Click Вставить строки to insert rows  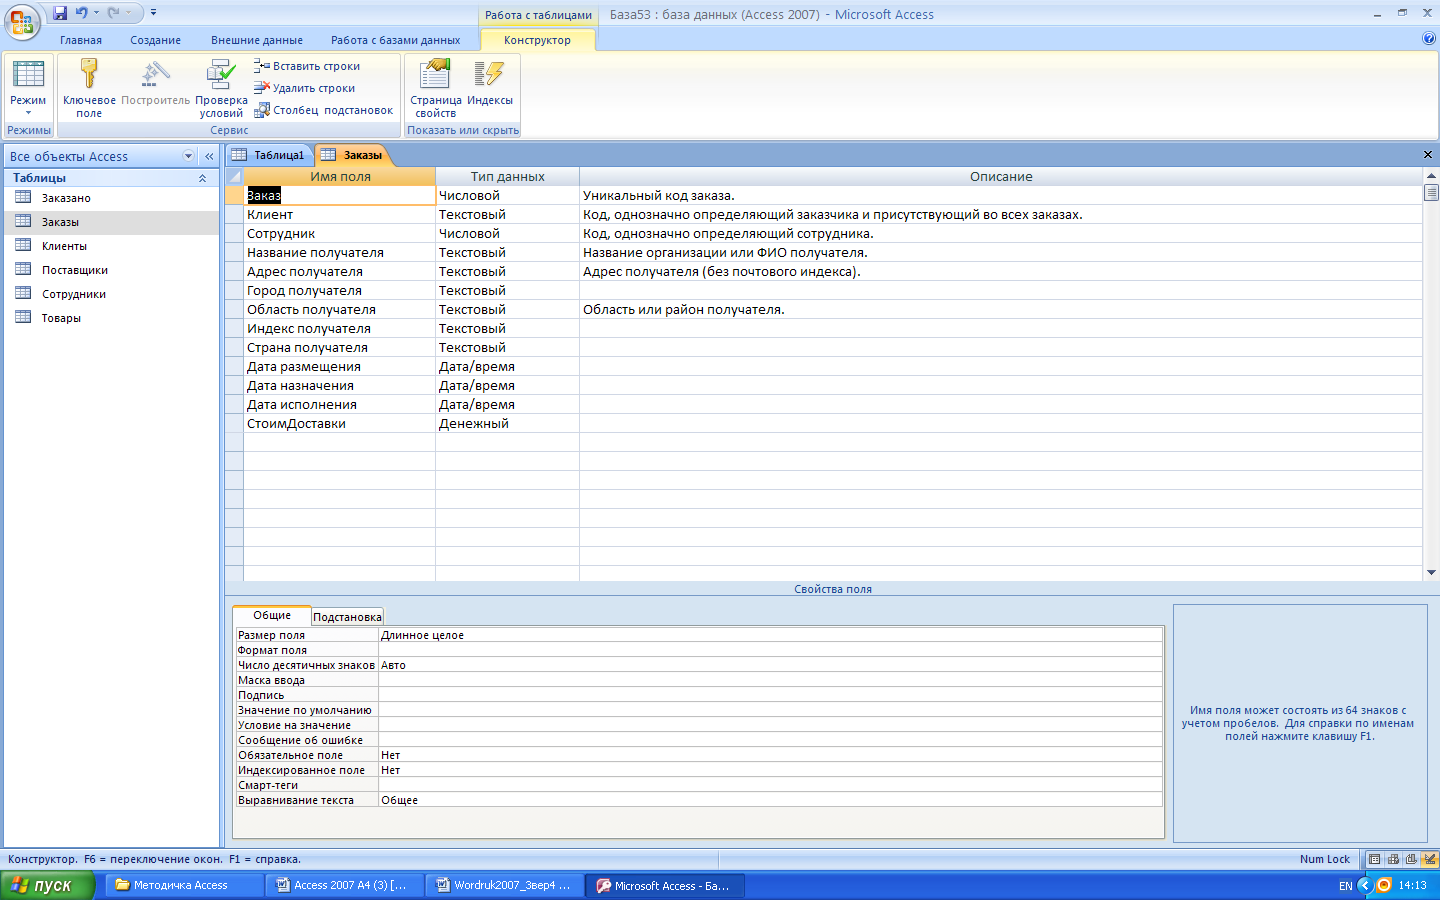click(307, 66)
